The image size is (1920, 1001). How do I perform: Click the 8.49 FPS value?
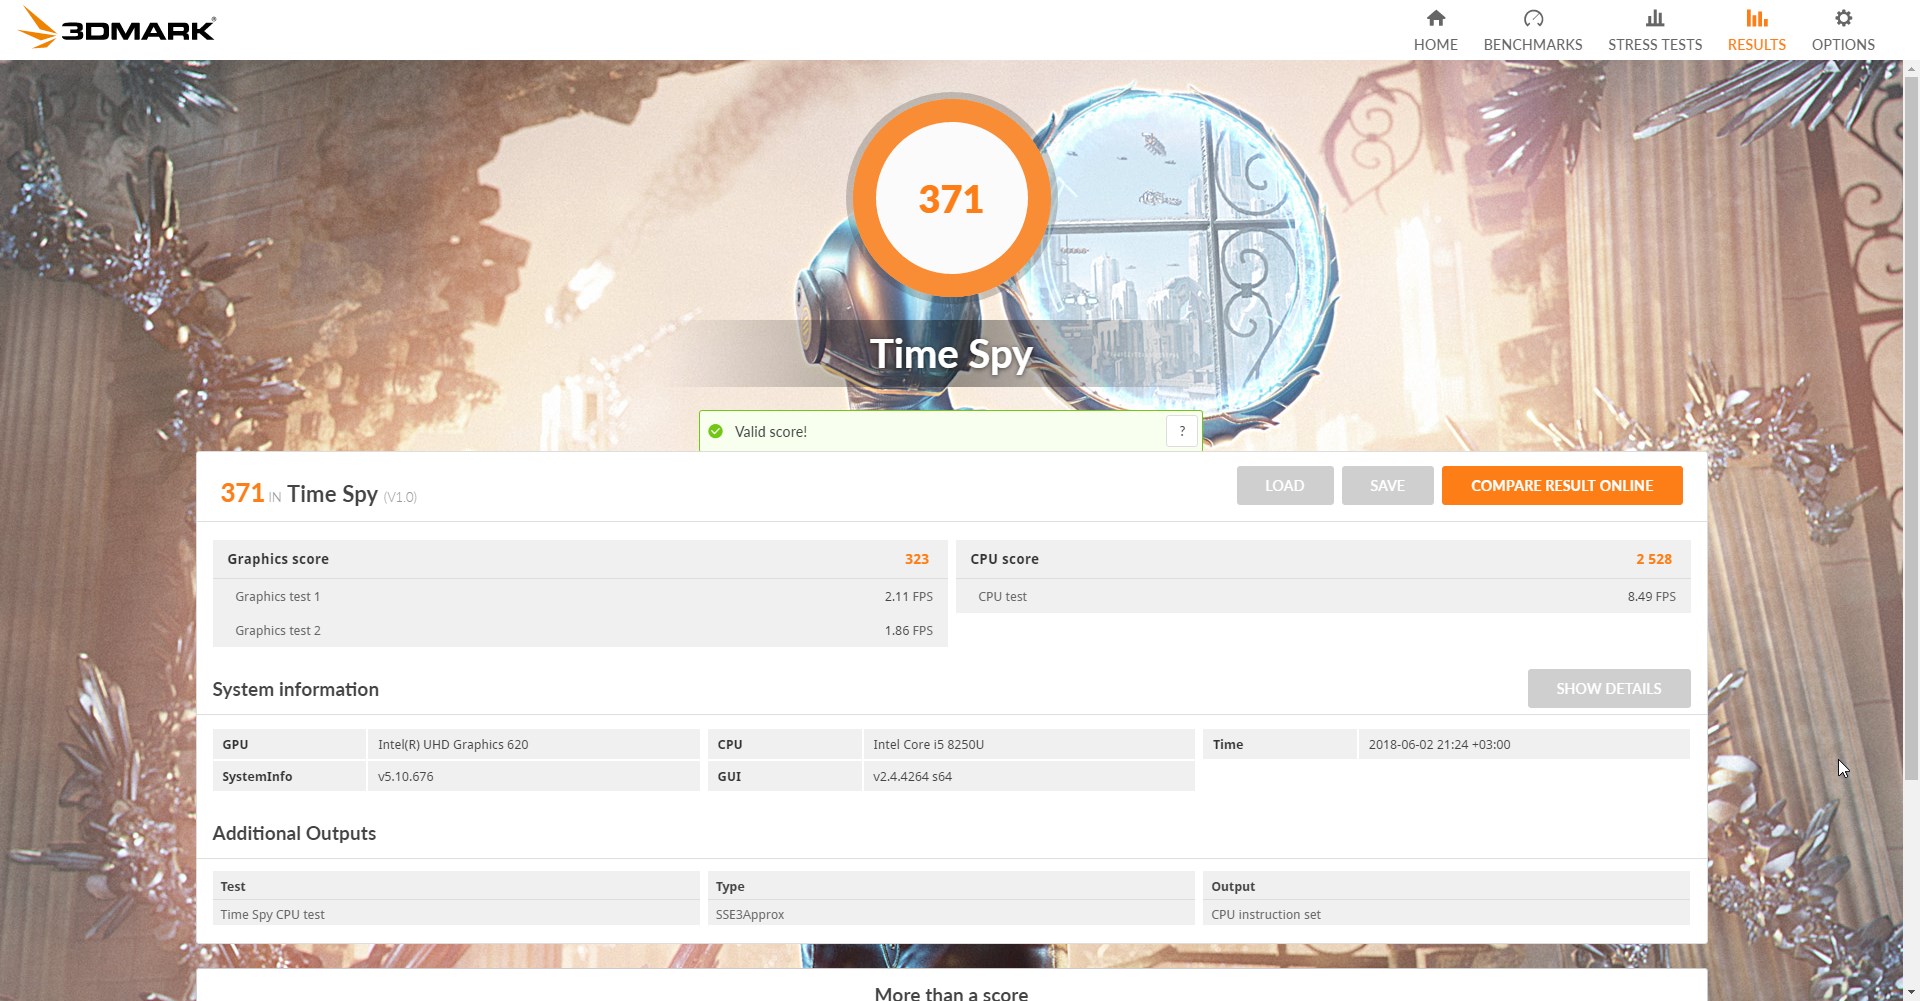pos(1652,597)
